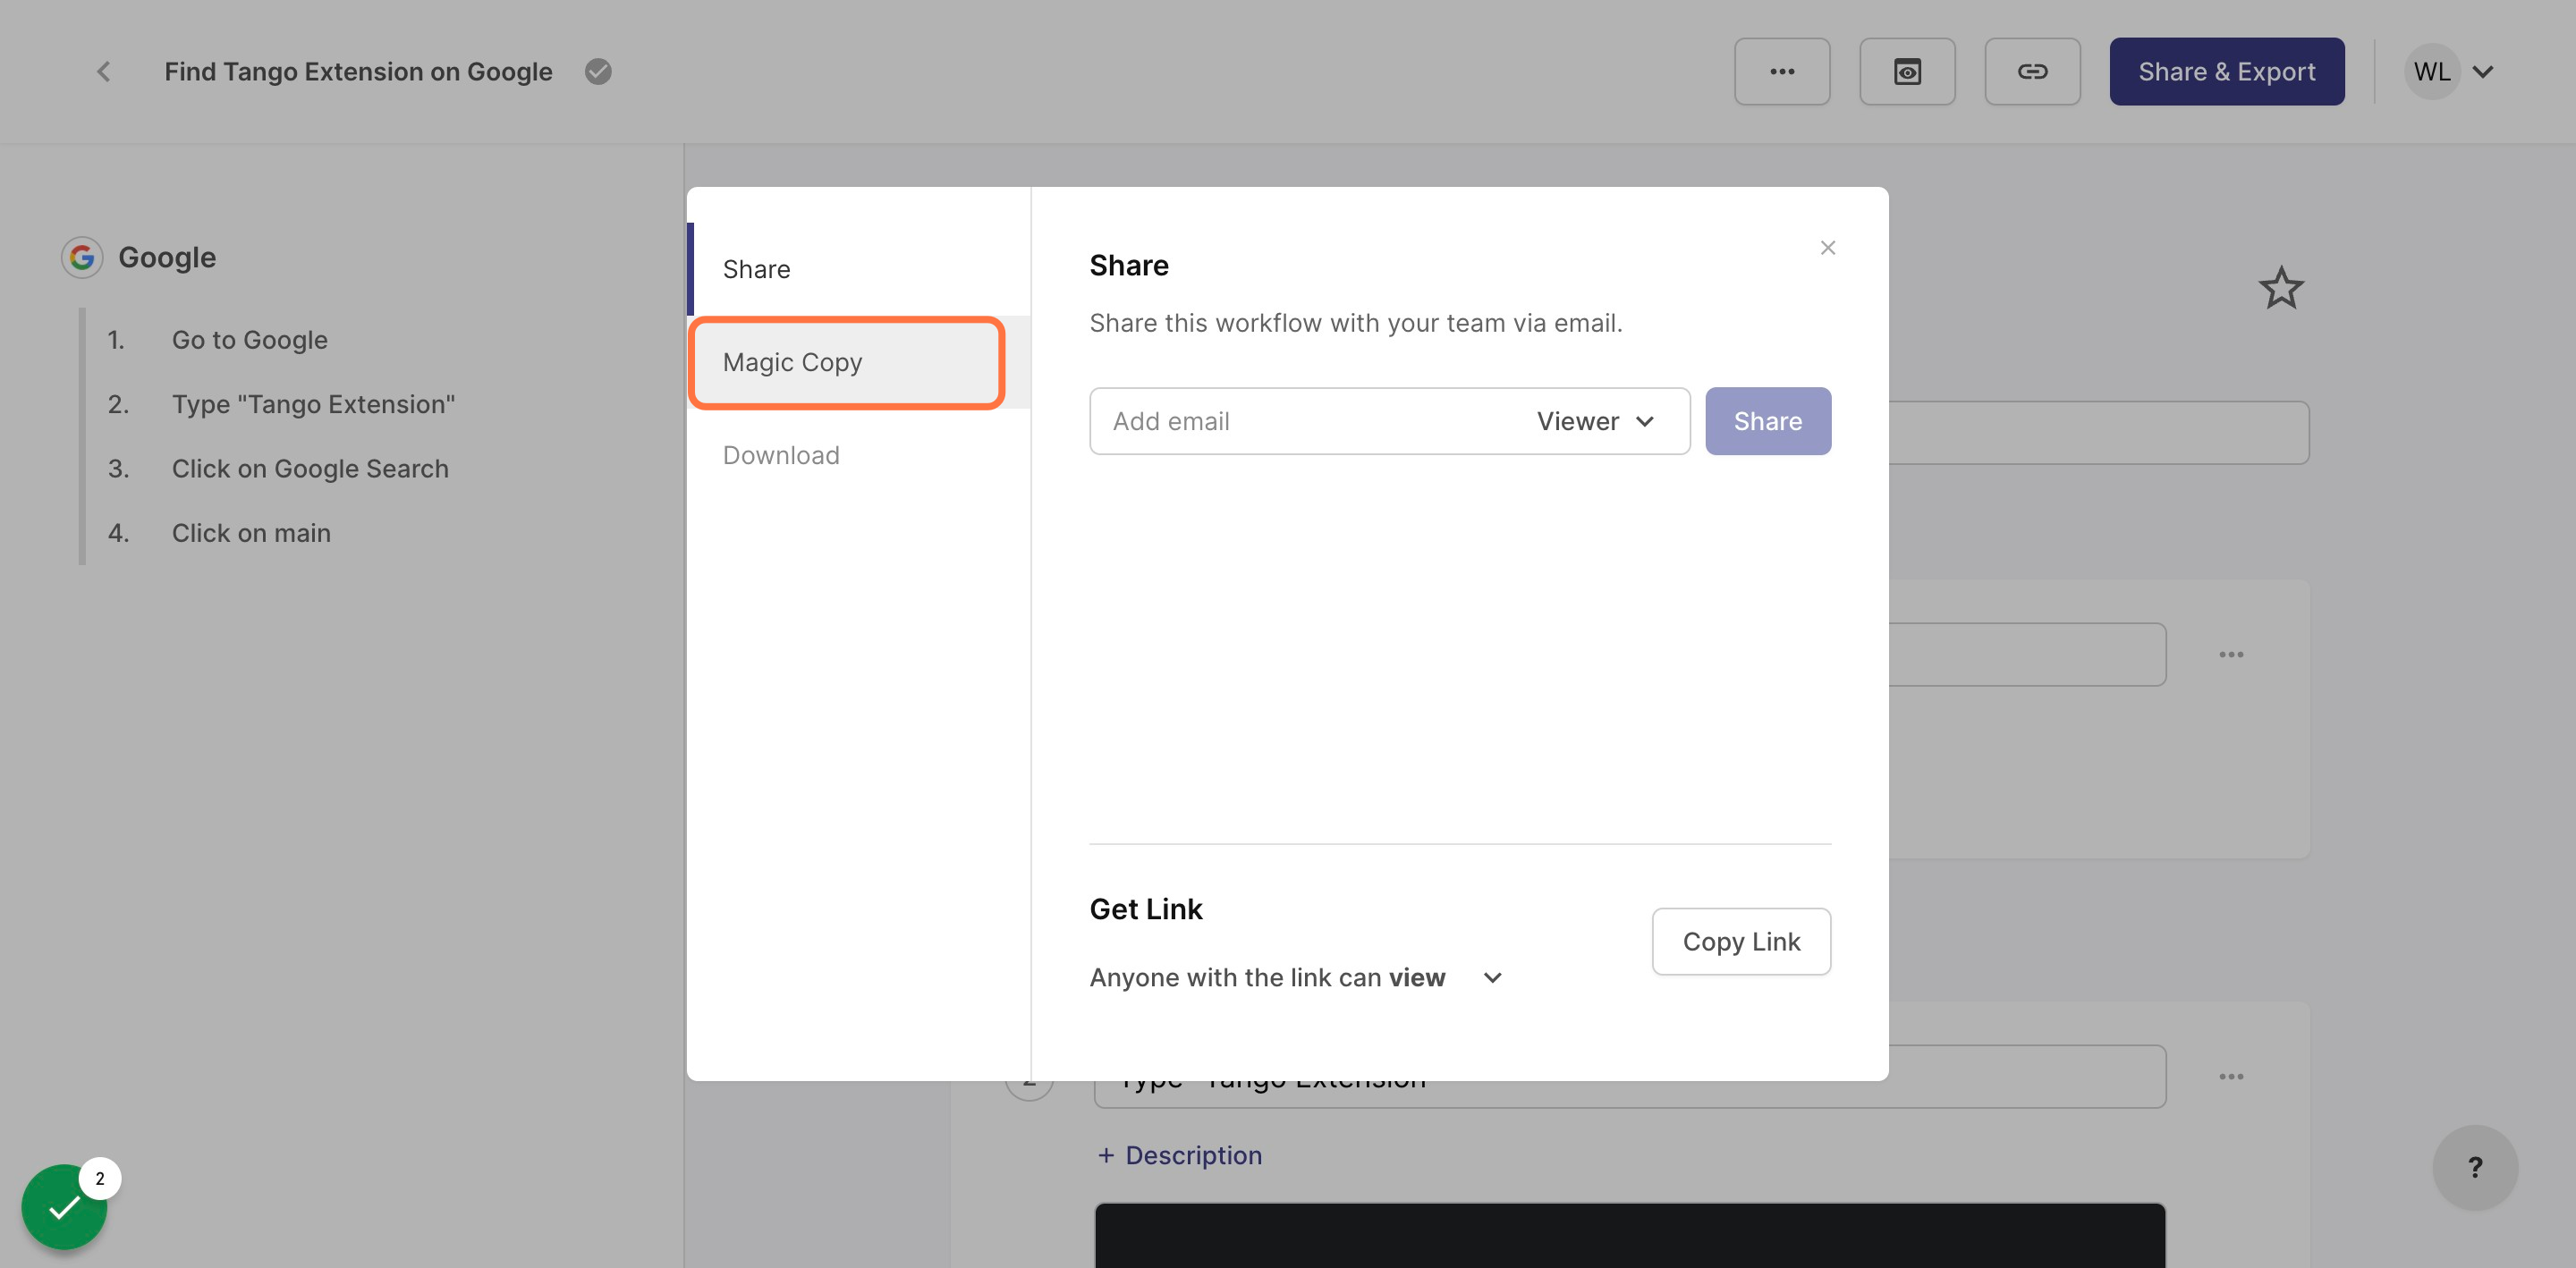This screenshot has width=2576, height=1268.
Task: Click the Google logo icon in sidebar
Action: (x=82, y=257)
